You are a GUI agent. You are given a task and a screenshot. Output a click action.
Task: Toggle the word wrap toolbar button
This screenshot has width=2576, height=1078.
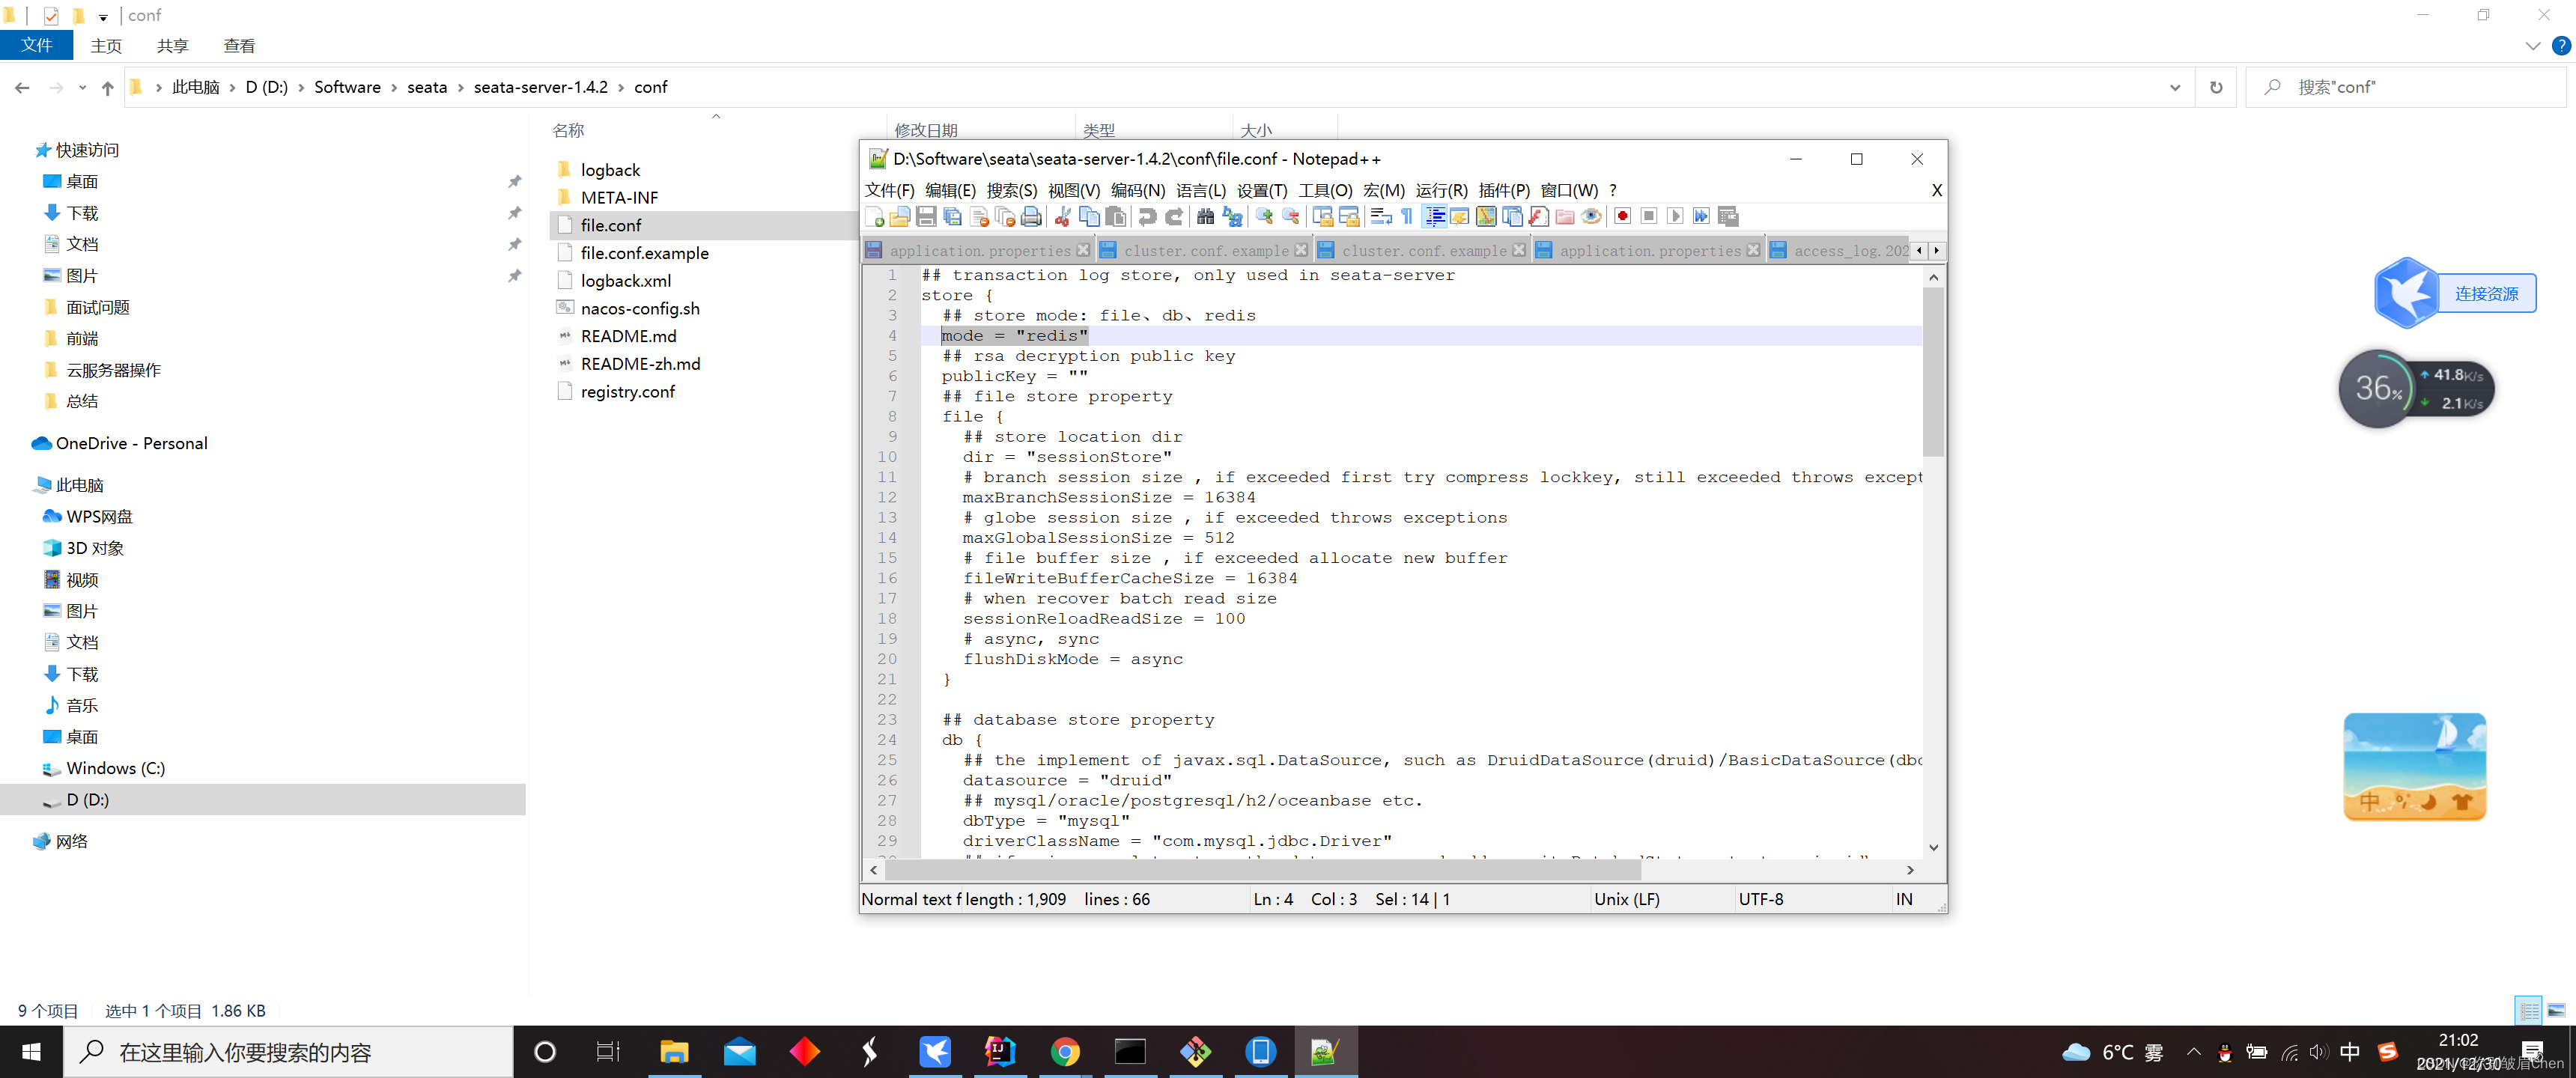[x=1380, y=216]
